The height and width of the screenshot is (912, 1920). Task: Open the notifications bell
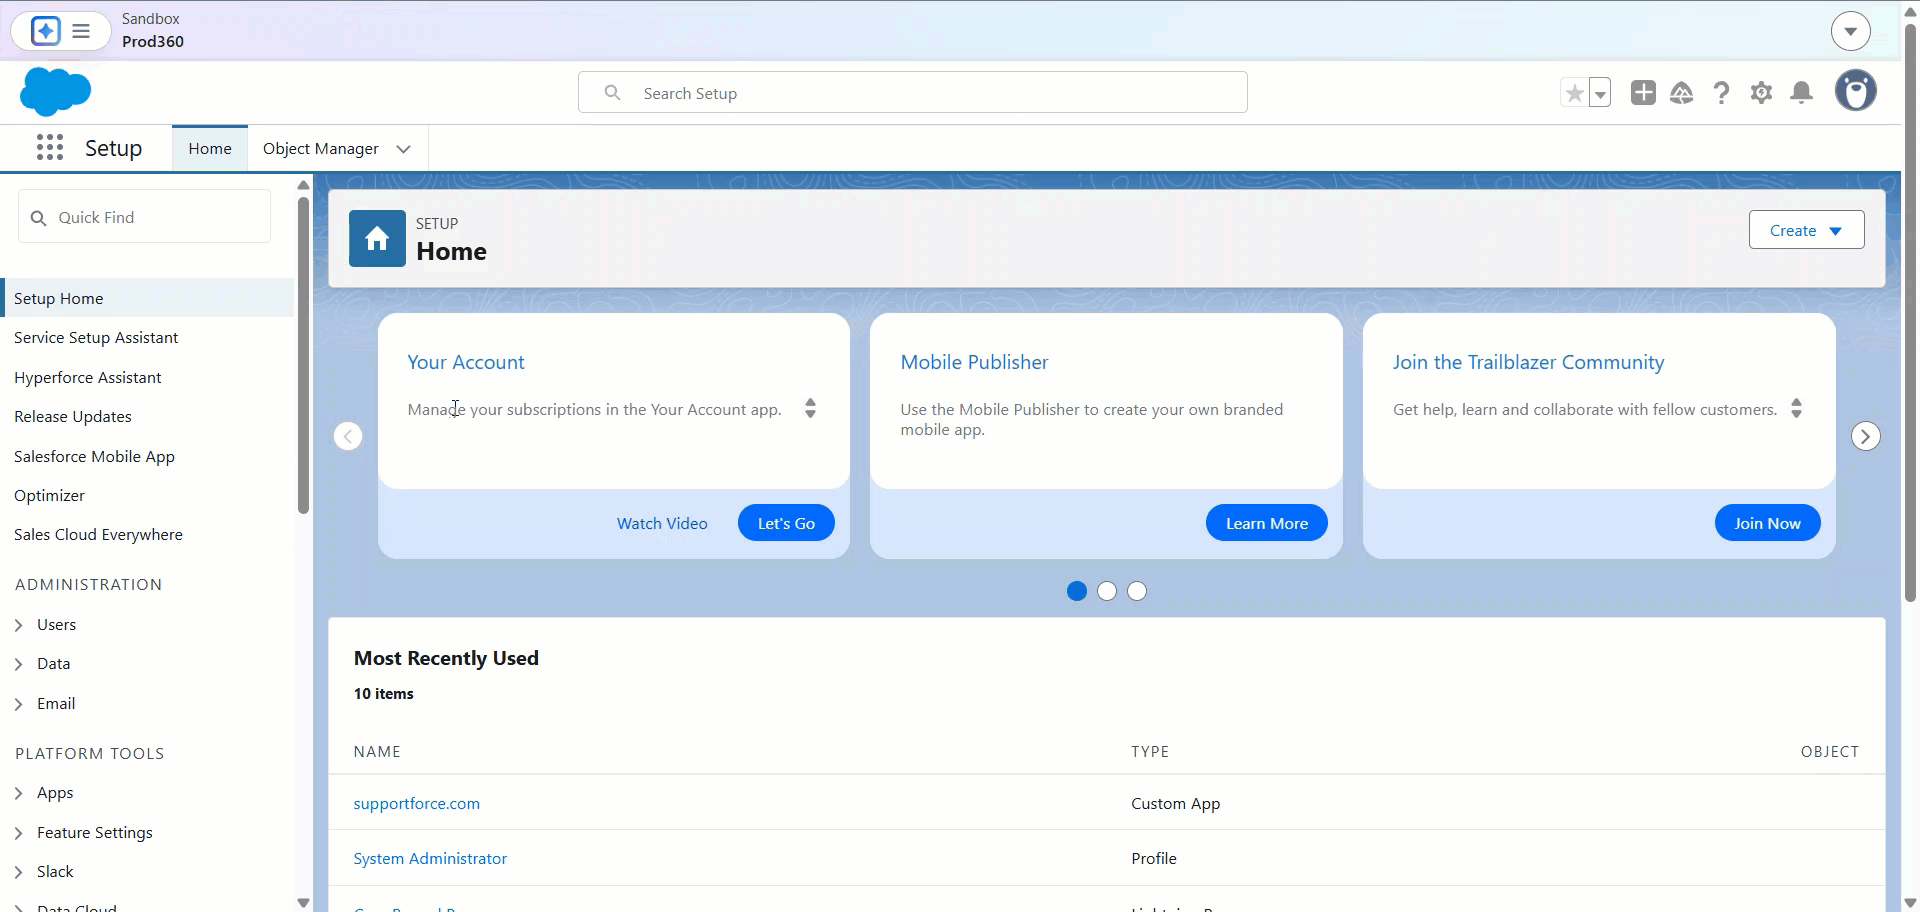tap(1801, 93)
